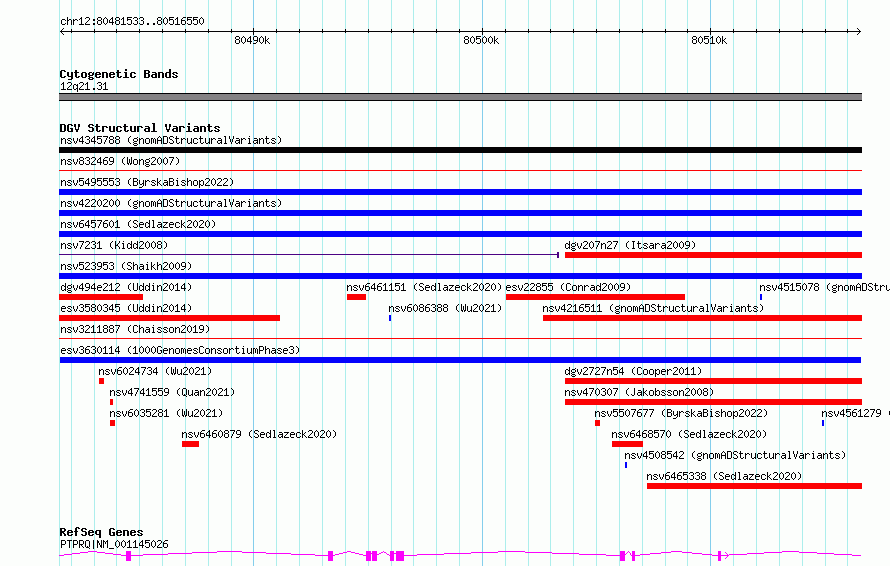Open the esv3580345 (Uddin2014) label

(x=126, y=308)
